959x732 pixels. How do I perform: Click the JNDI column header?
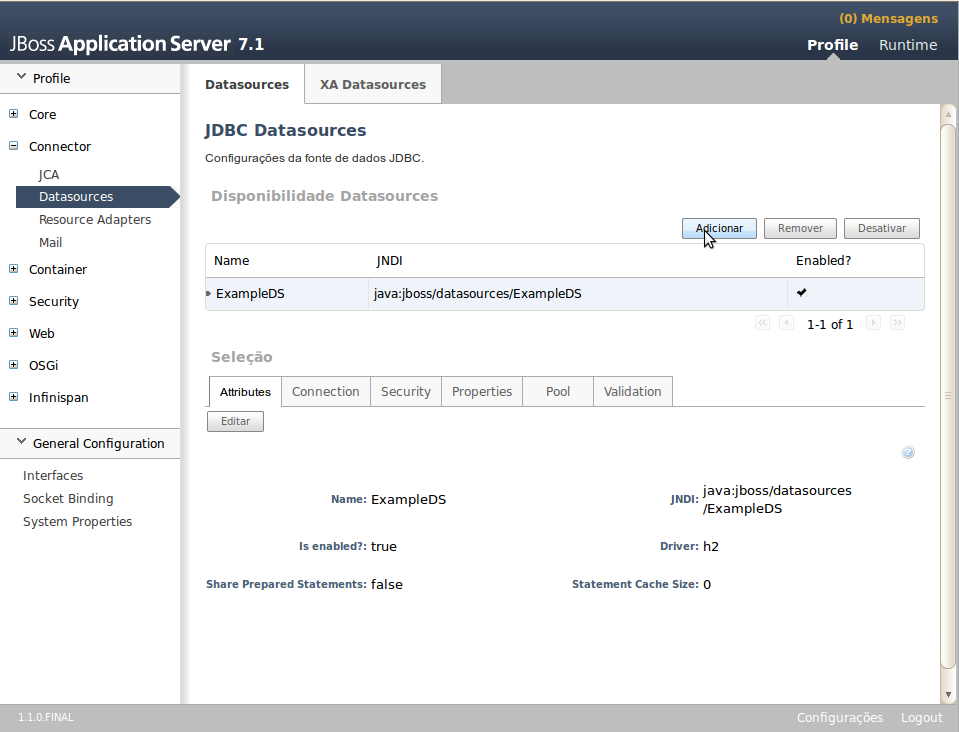pos(389,261)
